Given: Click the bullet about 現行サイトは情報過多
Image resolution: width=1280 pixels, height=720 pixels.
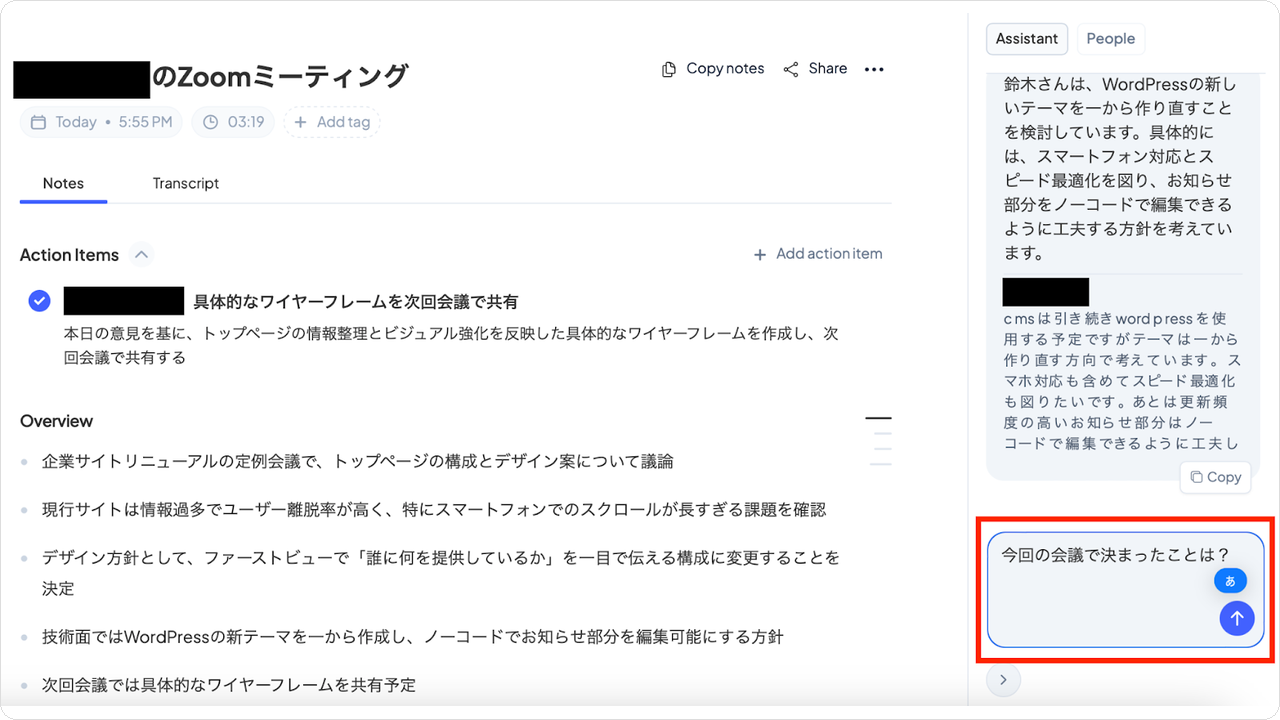Looking at the screenshot, I should (433, 509).
